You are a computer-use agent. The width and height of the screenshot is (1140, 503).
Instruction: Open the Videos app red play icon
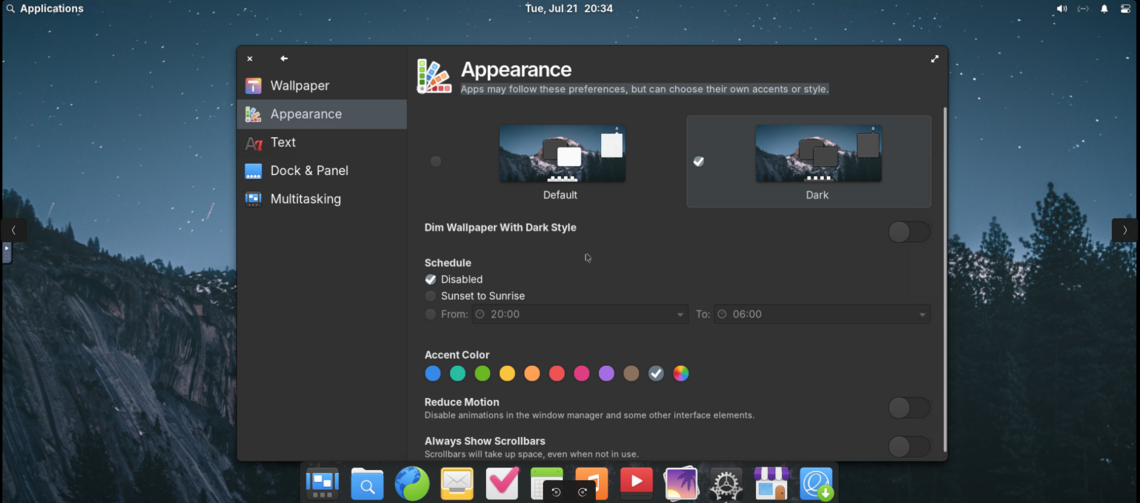click(636, 483)
